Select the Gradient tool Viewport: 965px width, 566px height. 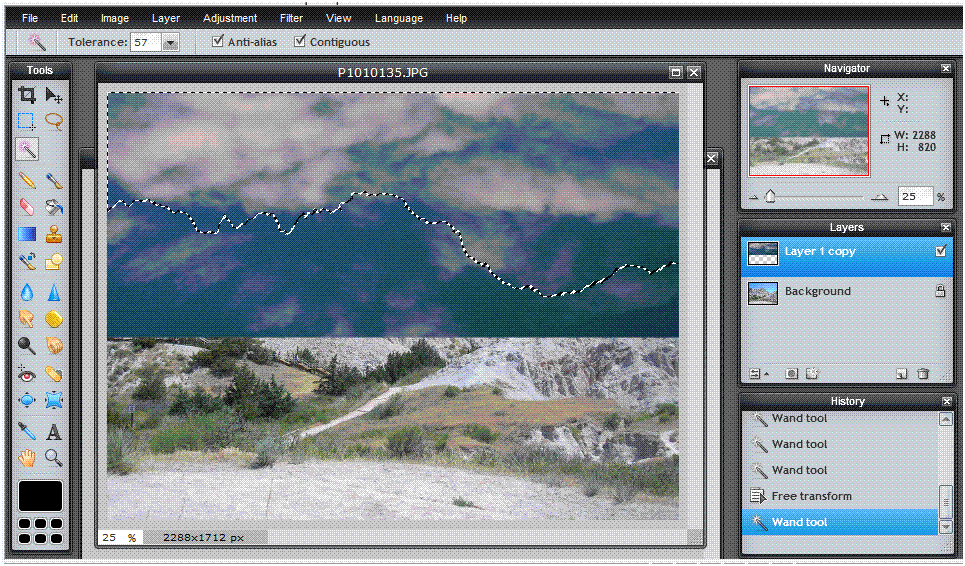(x=27, y=235)
